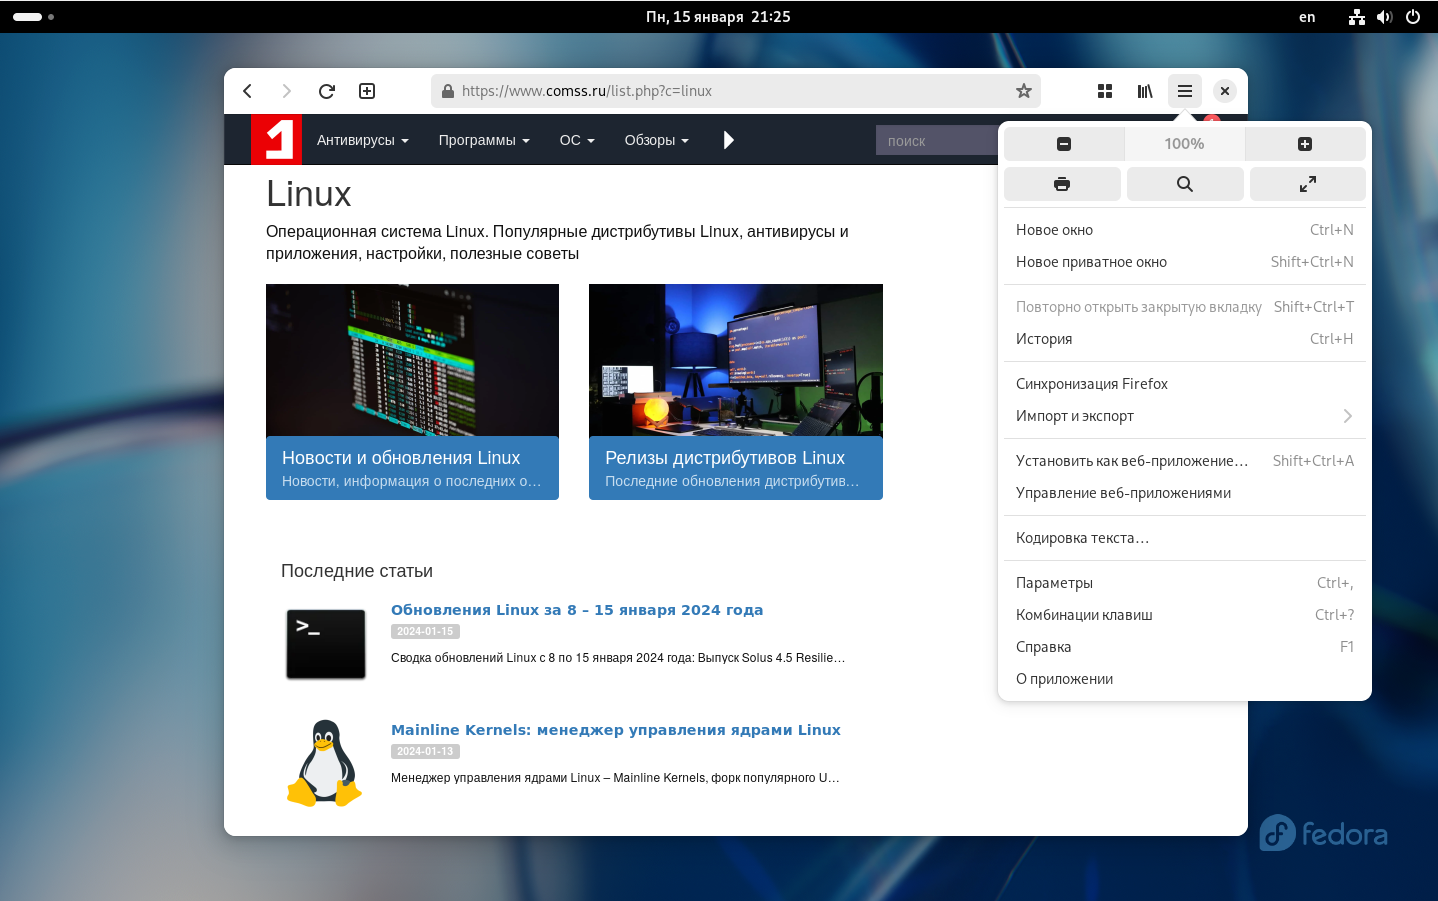Click the lock icon in the address bar
1438x901 pixels.
(448, 91)
